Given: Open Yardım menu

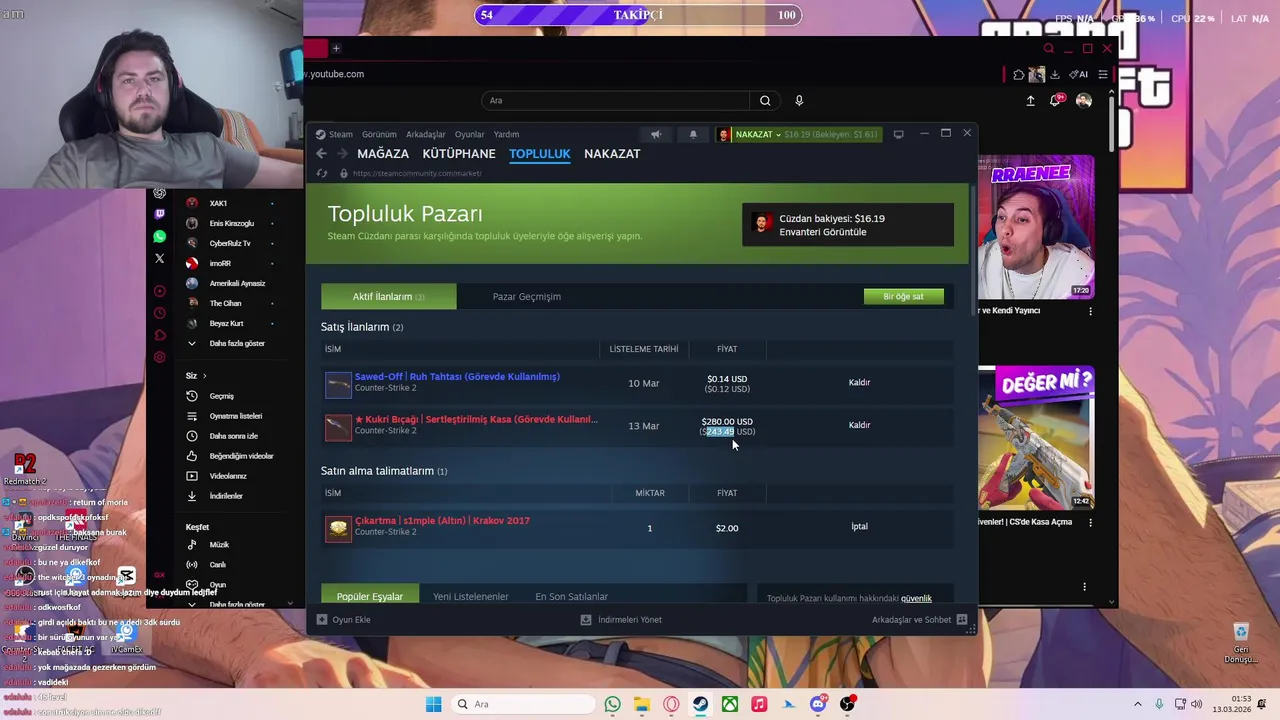Looking at the screenshot, I should [x=506, y=134].
